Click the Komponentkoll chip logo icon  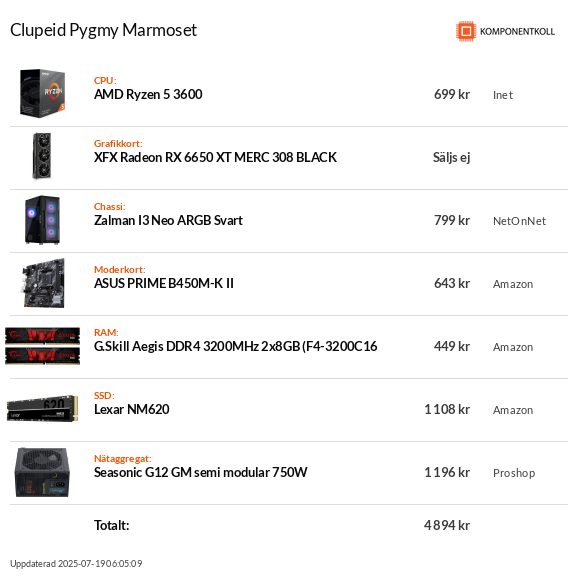466,31
